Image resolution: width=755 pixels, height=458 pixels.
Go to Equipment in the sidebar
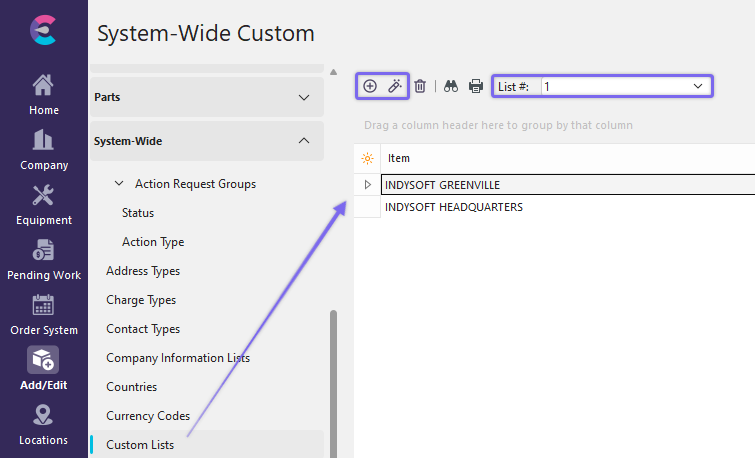click(x=43, y=205)
